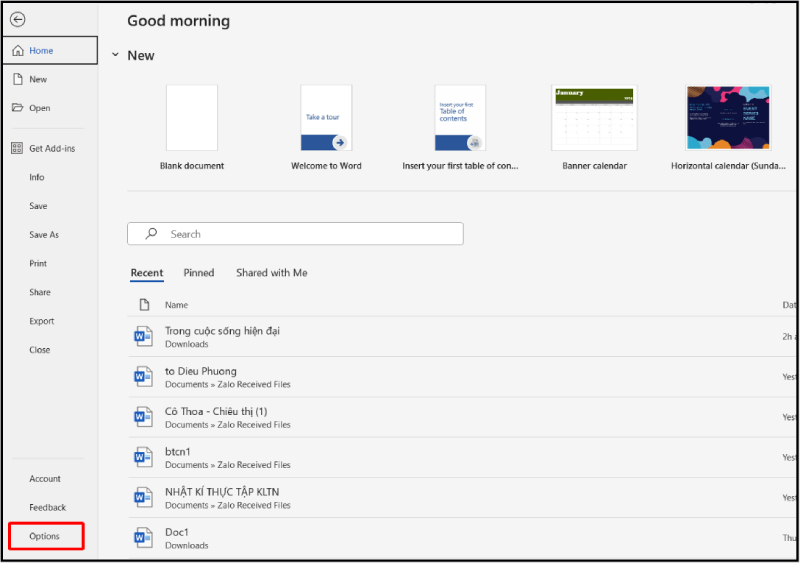Choose Save As in the sidebar
Image resolution: width=800 pixels, height=563 pixels.
coord(44,235)
